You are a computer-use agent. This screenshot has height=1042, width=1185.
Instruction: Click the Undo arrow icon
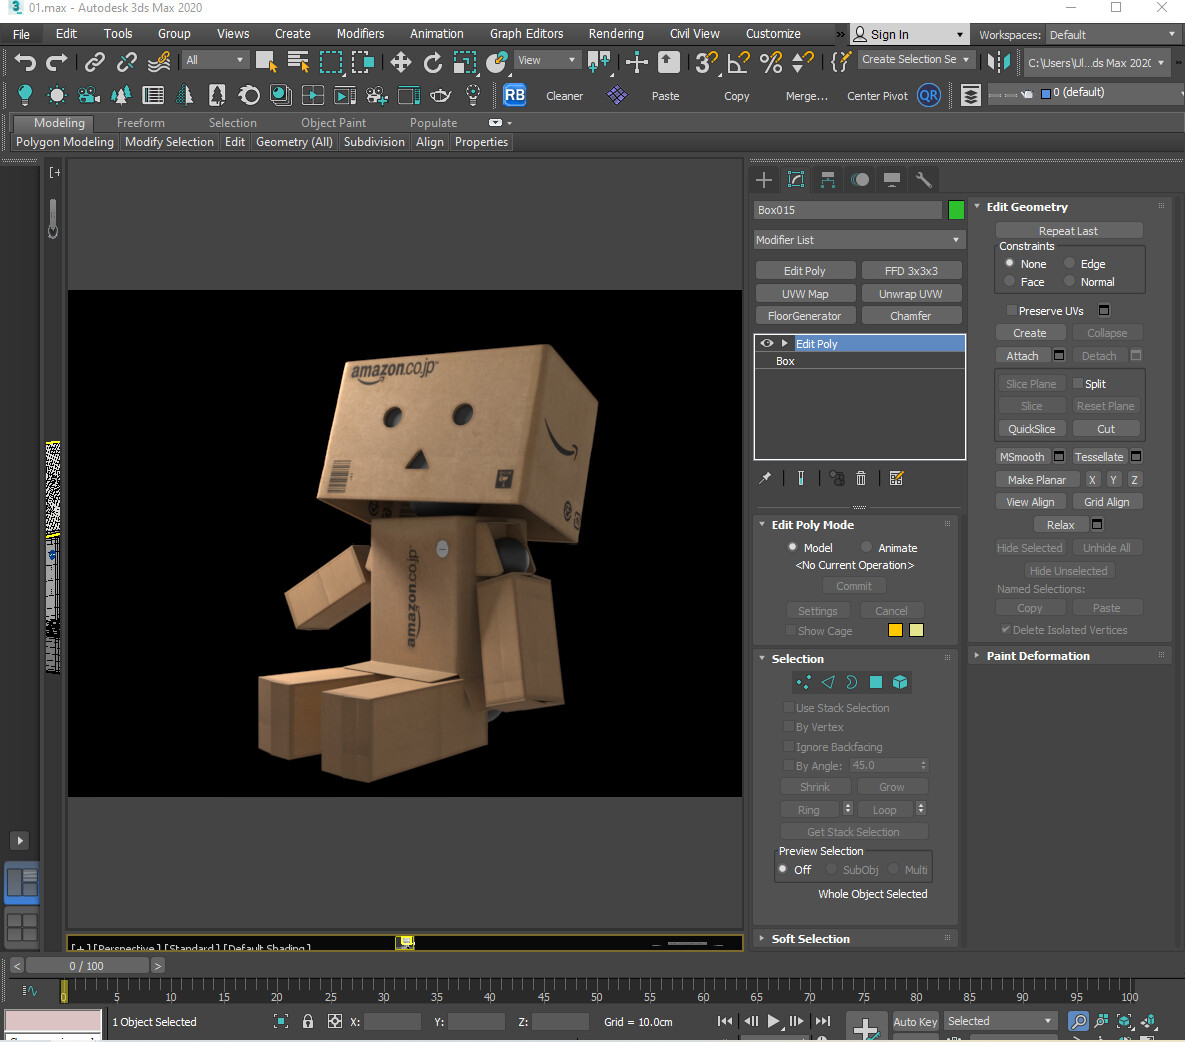pyautogui.click(x=24, y=62)
